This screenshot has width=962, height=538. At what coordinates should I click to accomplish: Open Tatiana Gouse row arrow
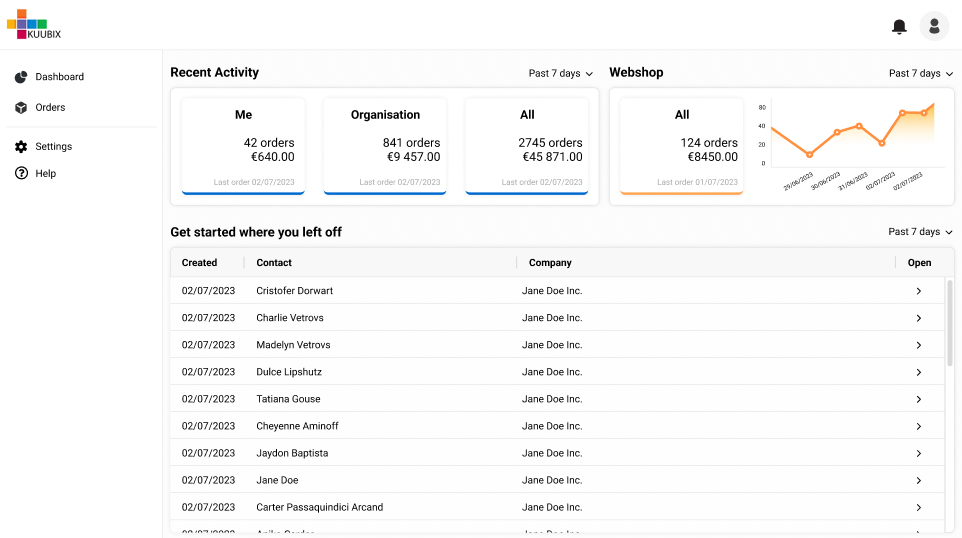918,399
